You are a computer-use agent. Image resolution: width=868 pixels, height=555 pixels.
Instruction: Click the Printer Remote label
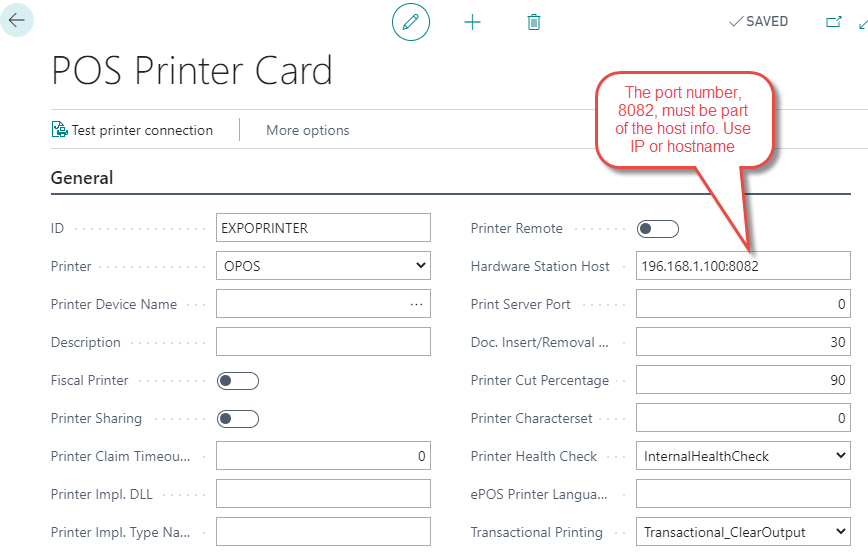516,229
